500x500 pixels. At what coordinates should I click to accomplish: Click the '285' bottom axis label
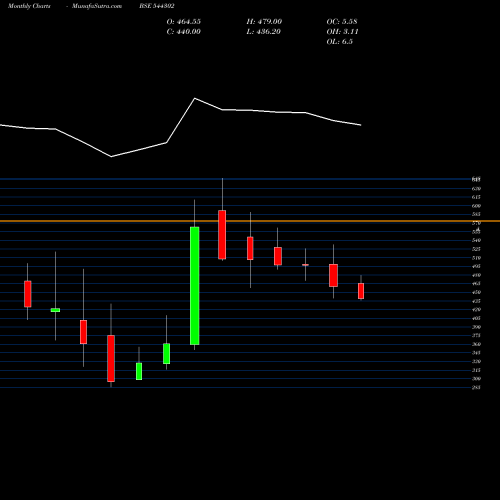[476, 387]
